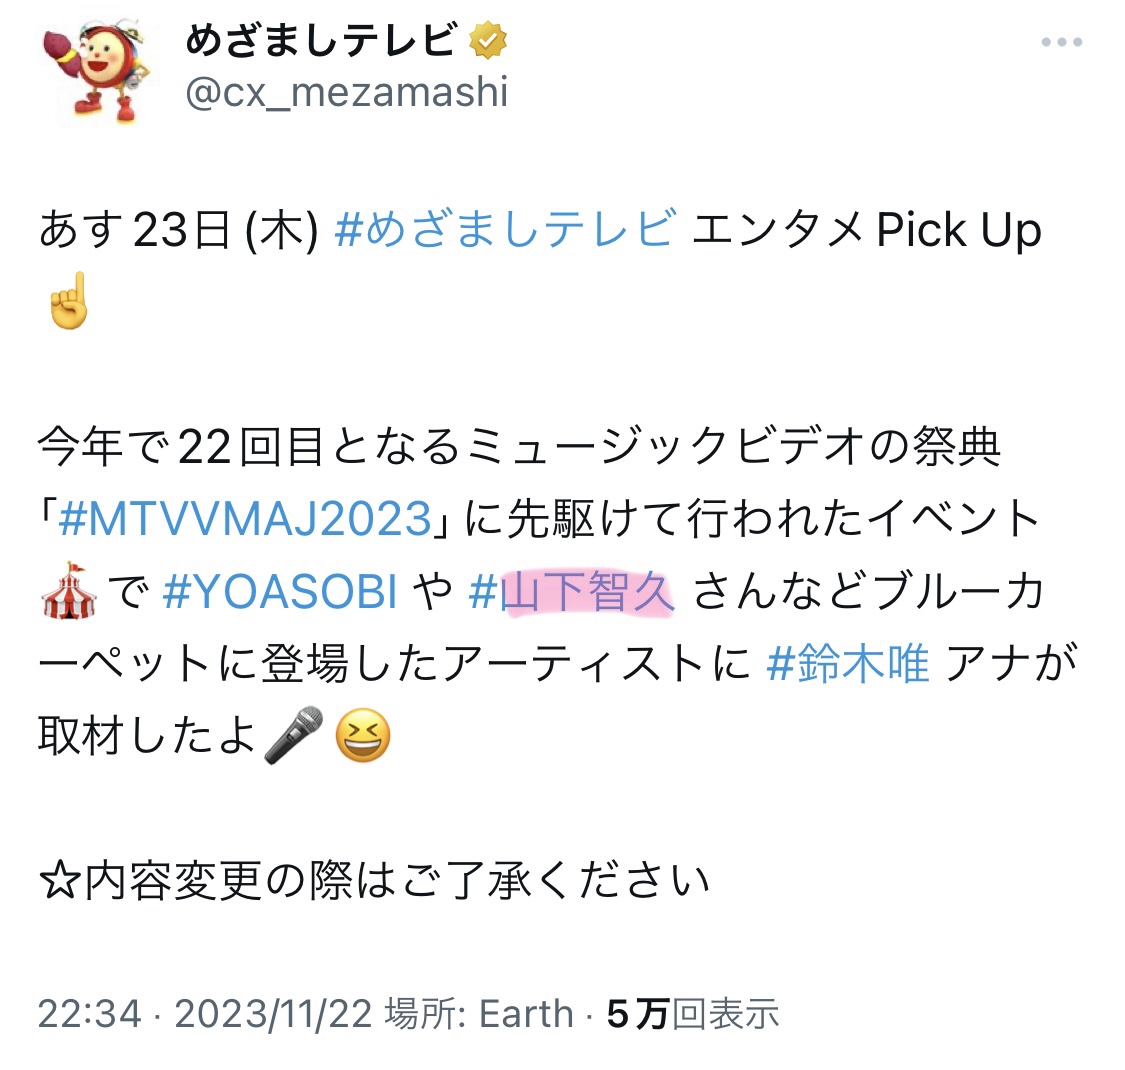Viewport: 1125px width, 1070px height.
Task: Open the #めざましテレビ hashtag
Action: (x=506, y=230)
